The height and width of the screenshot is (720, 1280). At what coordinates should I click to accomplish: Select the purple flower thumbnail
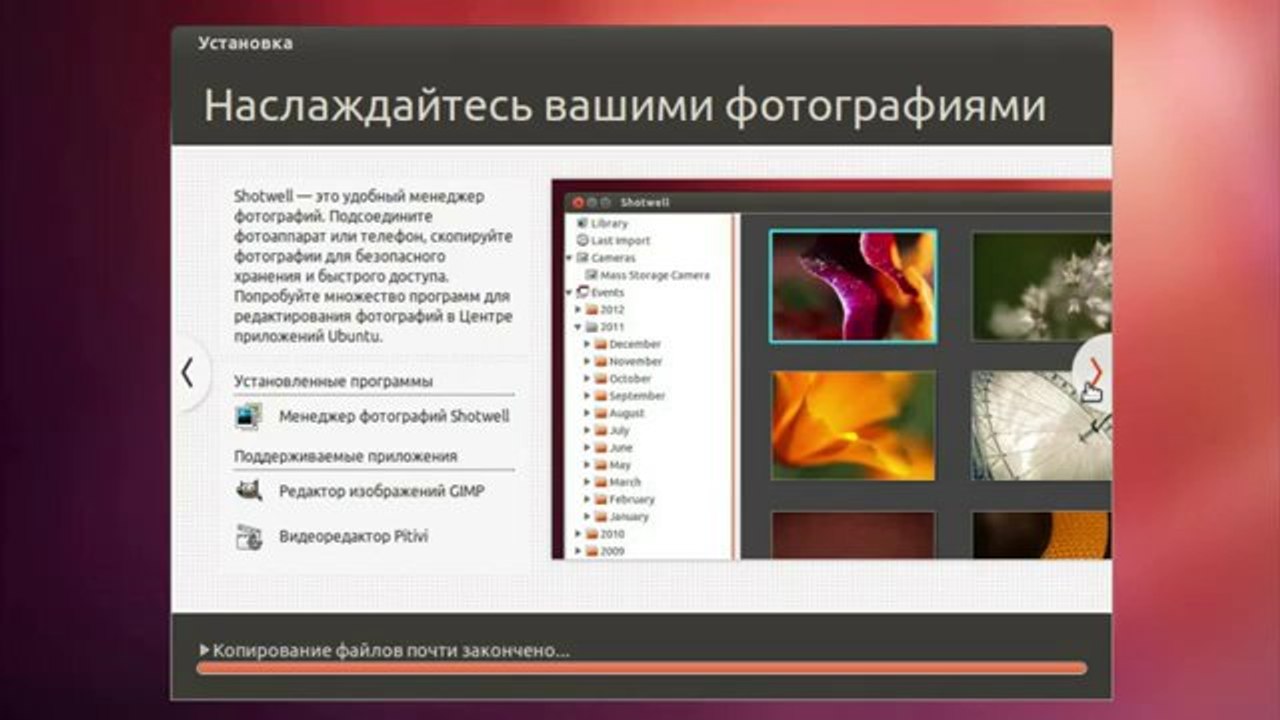tap(853, 286)
